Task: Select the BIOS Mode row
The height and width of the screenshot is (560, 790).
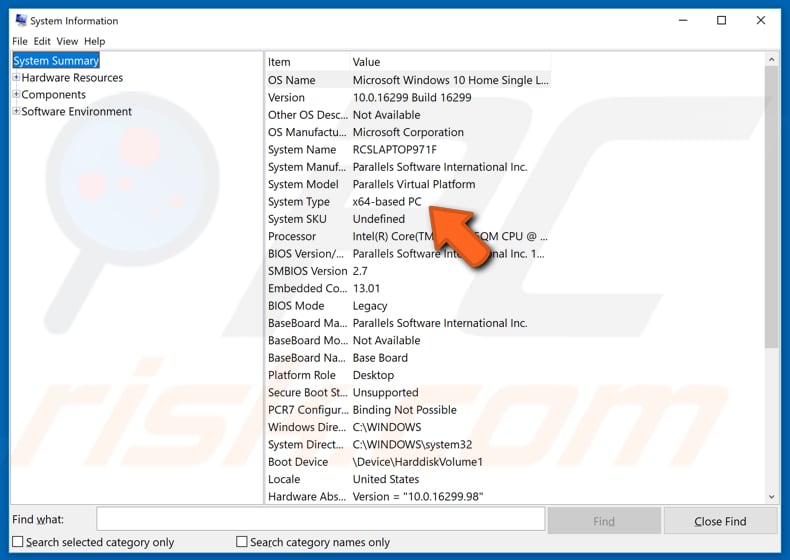Action: [x=408, y=306]
